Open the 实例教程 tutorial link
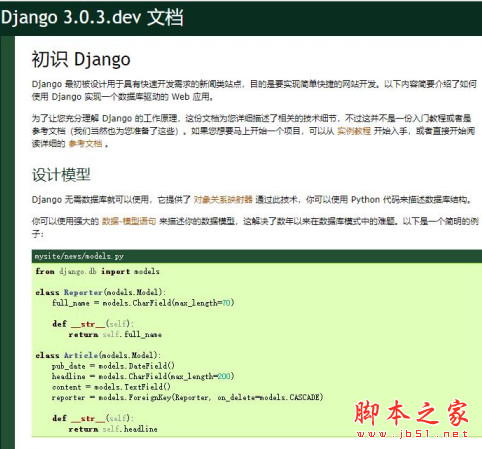482x449 pixels. pos(354,131)
